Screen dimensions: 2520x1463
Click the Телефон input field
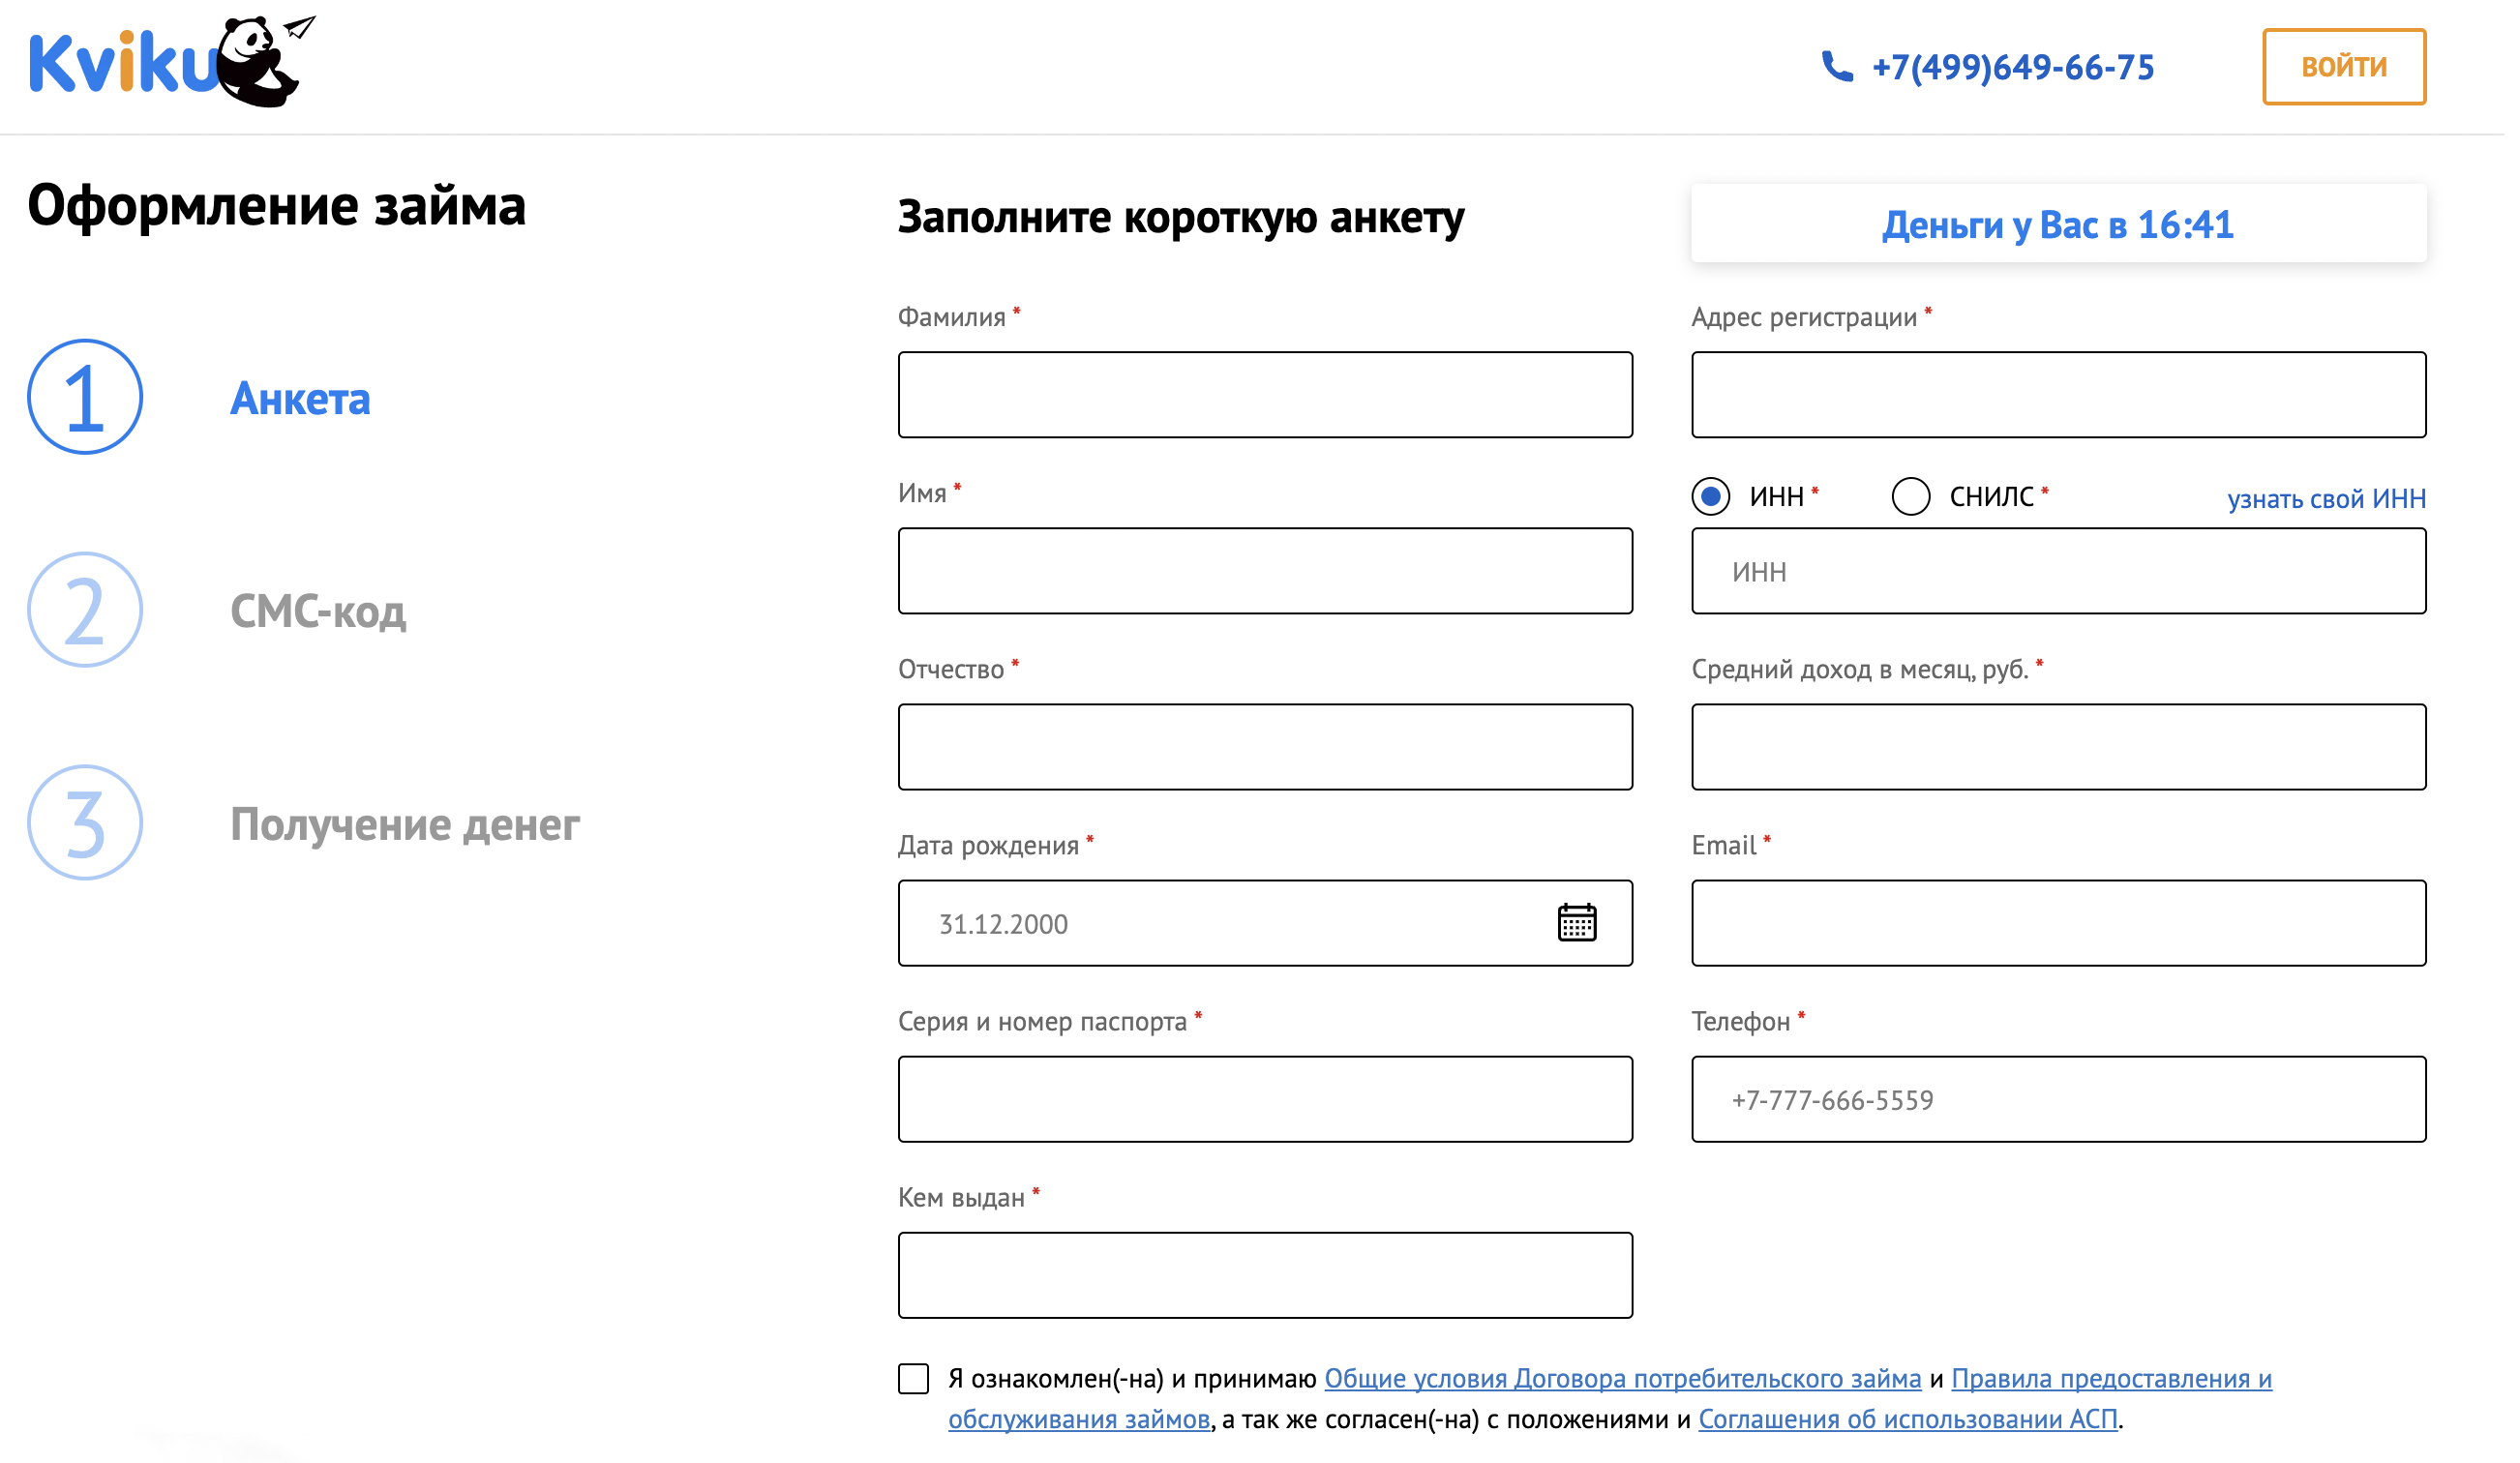(2060, 1099)
